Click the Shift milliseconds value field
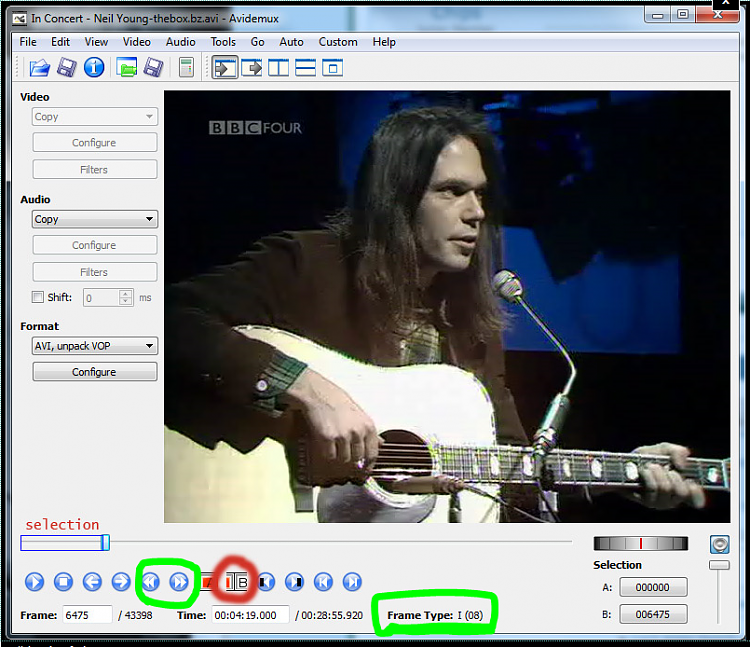750x647 pixels. (101, 297)
